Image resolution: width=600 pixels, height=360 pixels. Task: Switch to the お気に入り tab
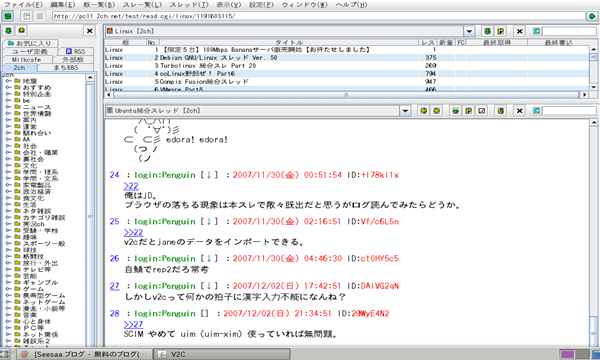click(x=31, y=43)
